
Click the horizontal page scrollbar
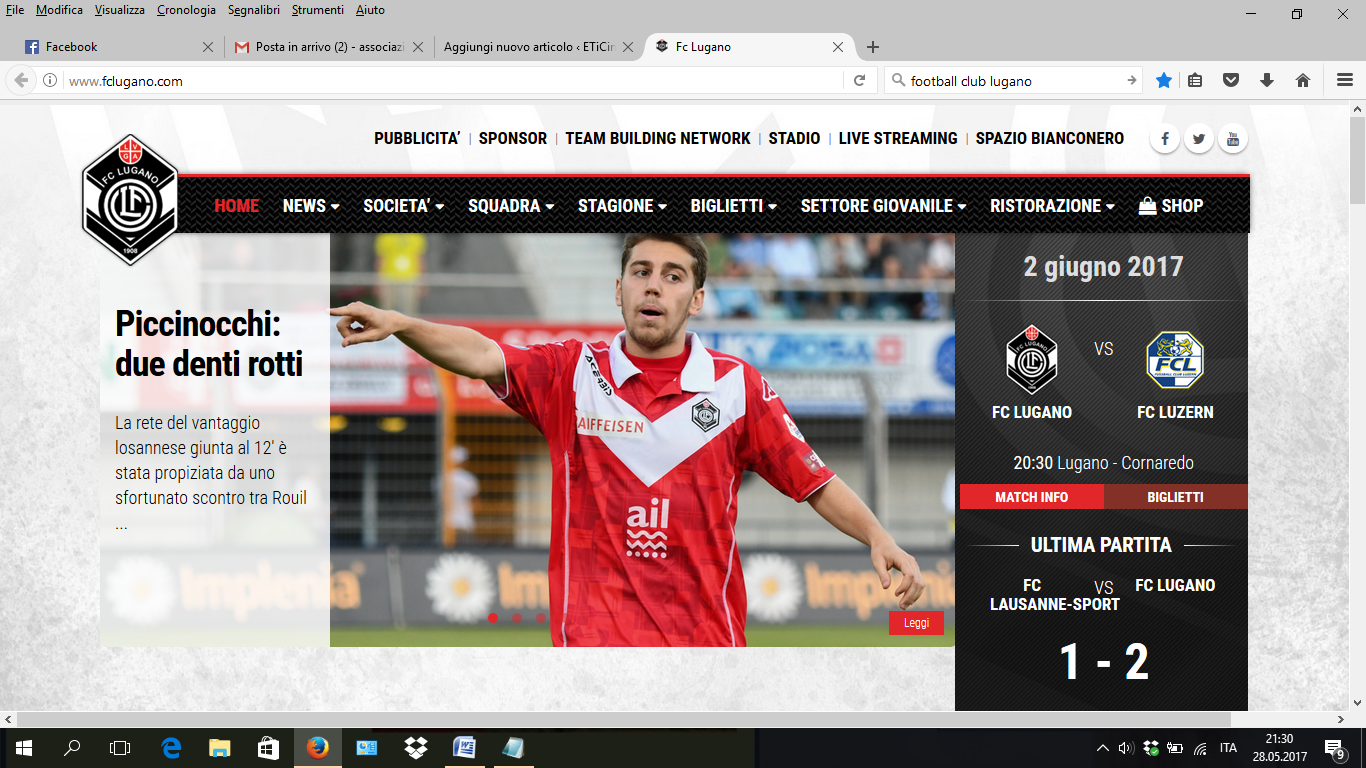point(625,719)
